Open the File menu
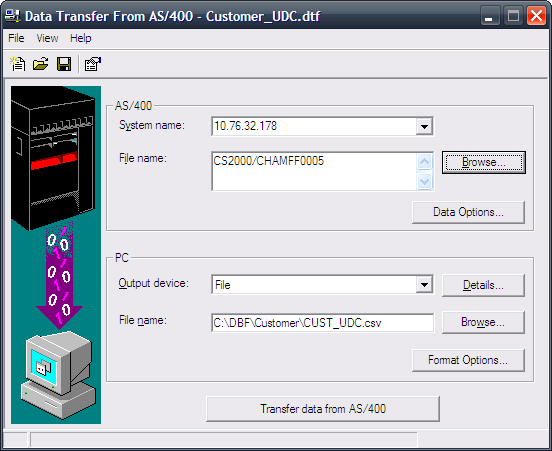Screen dimensions: 552x451 tap(16, 38)
